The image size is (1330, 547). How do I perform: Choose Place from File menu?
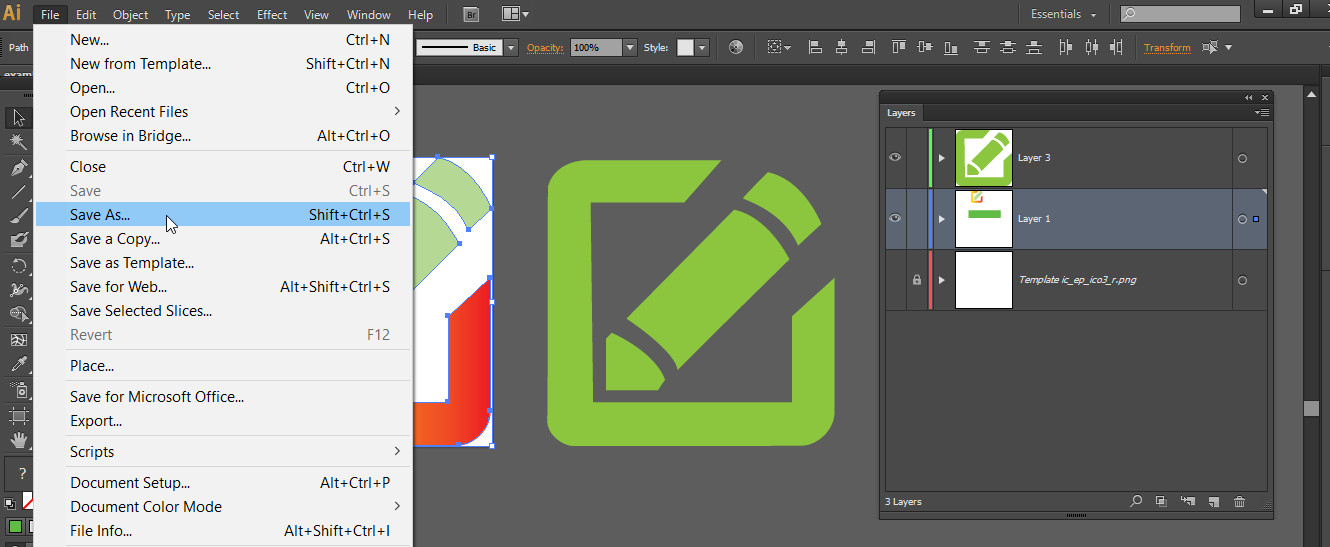pyautogui.click(x=222, y=365)
